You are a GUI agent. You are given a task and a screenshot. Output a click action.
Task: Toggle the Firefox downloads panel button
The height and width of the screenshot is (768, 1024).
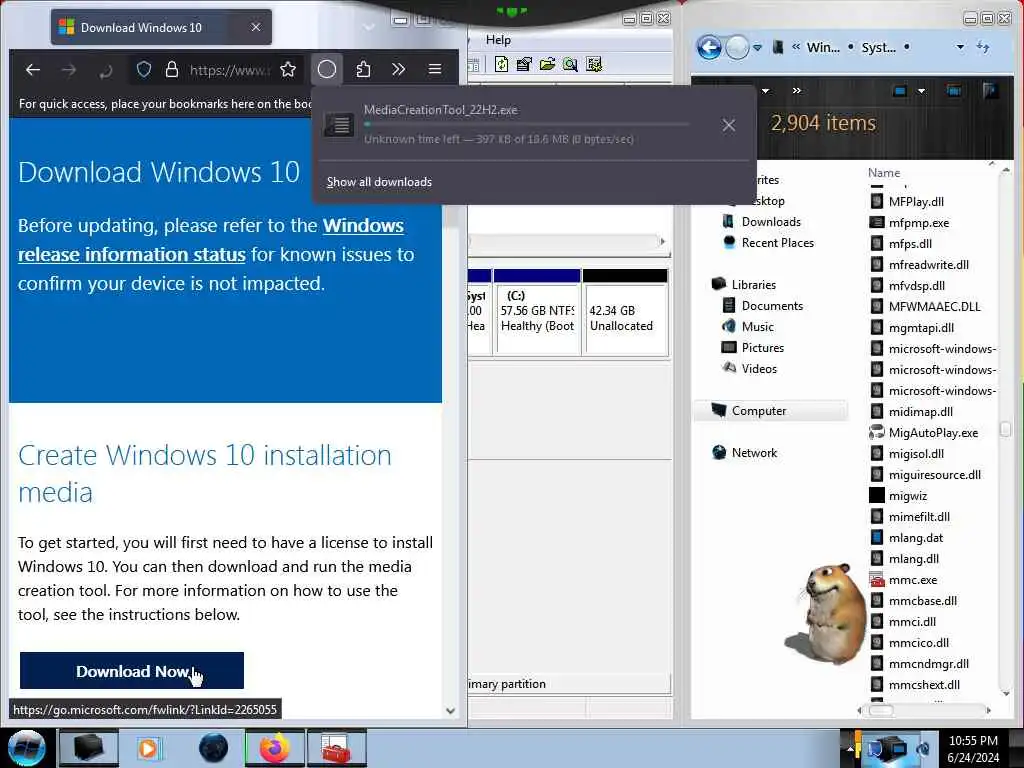[327, 69]
